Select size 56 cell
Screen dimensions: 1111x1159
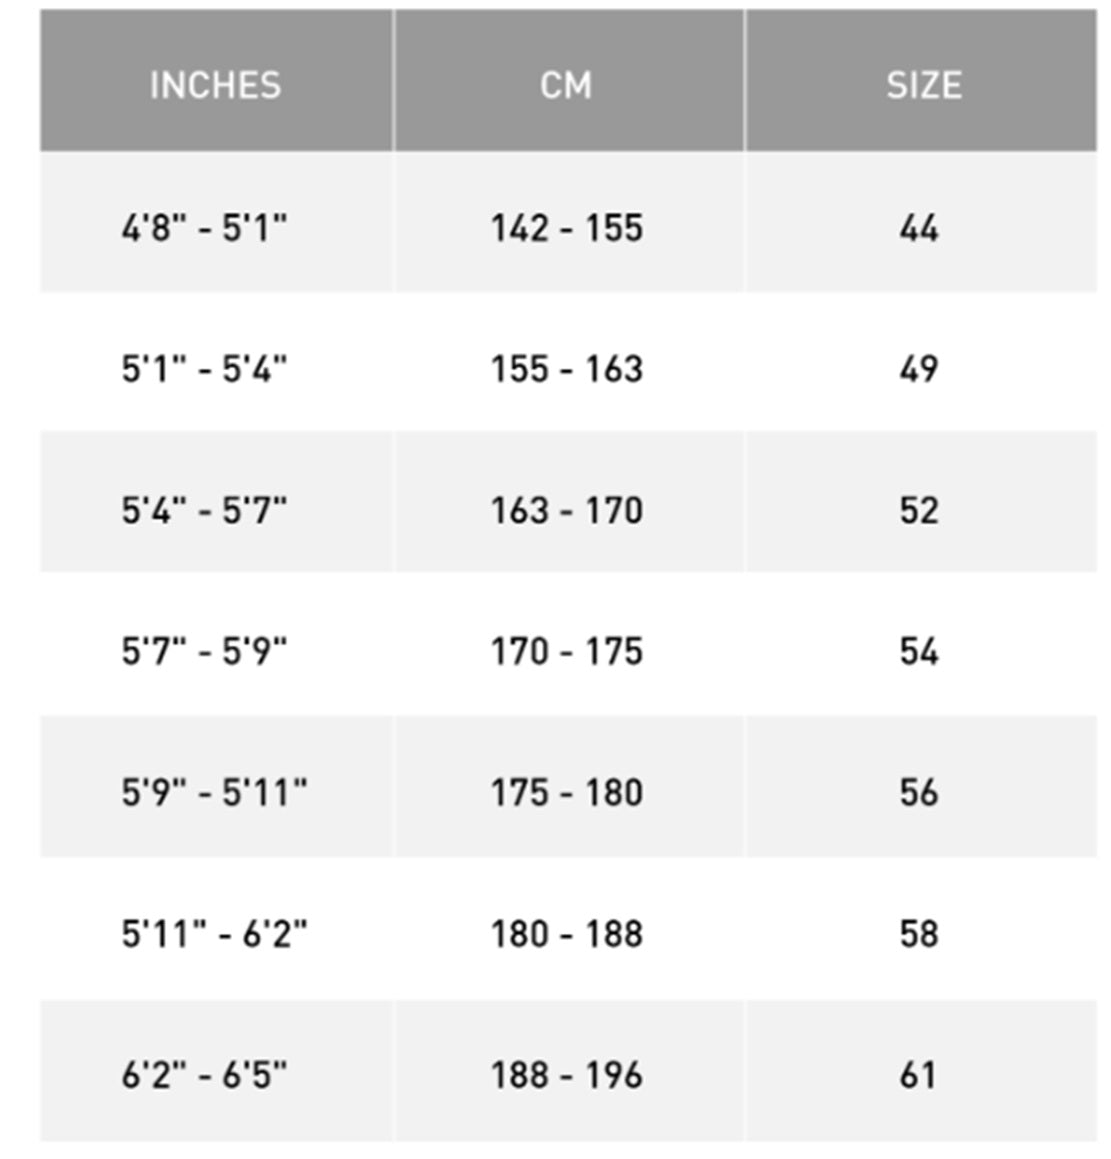(x=918, y=793)
